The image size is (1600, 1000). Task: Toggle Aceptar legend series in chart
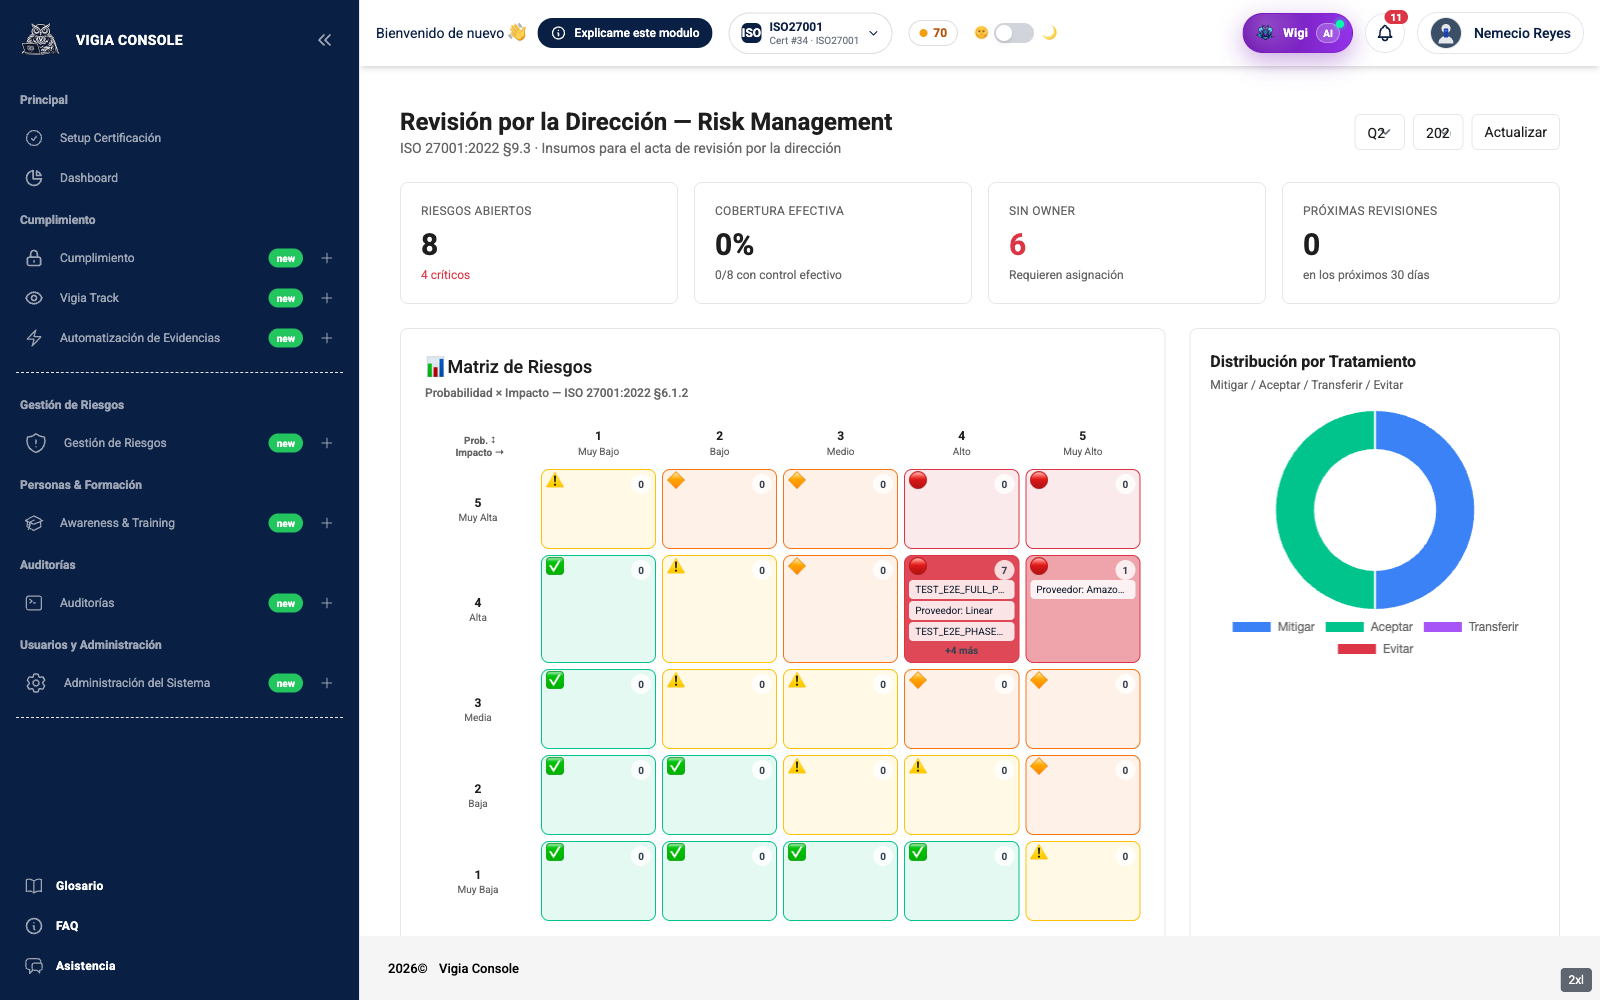pyautogui.click(x=1369, y=627)
